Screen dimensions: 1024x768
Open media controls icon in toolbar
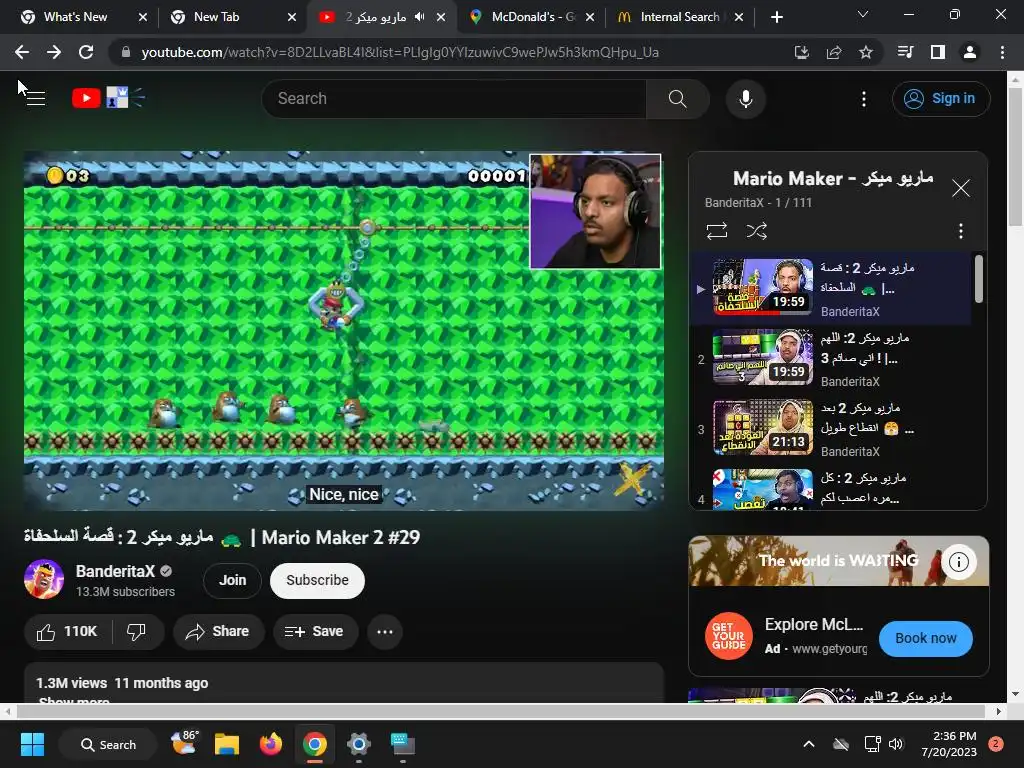pyautogui.click(x=905, y=52)
